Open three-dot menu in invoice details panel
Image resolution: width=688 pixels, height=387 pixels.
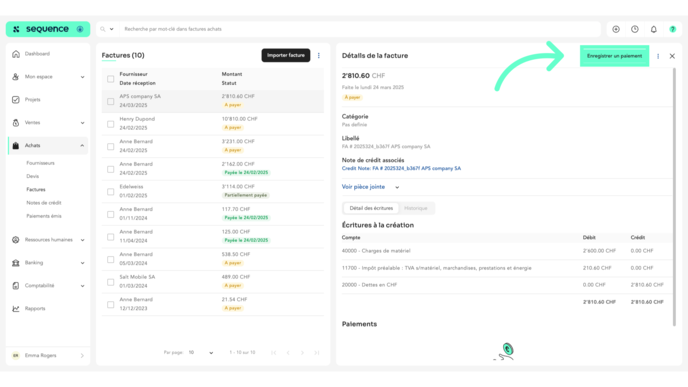click(x=658, y=56)
